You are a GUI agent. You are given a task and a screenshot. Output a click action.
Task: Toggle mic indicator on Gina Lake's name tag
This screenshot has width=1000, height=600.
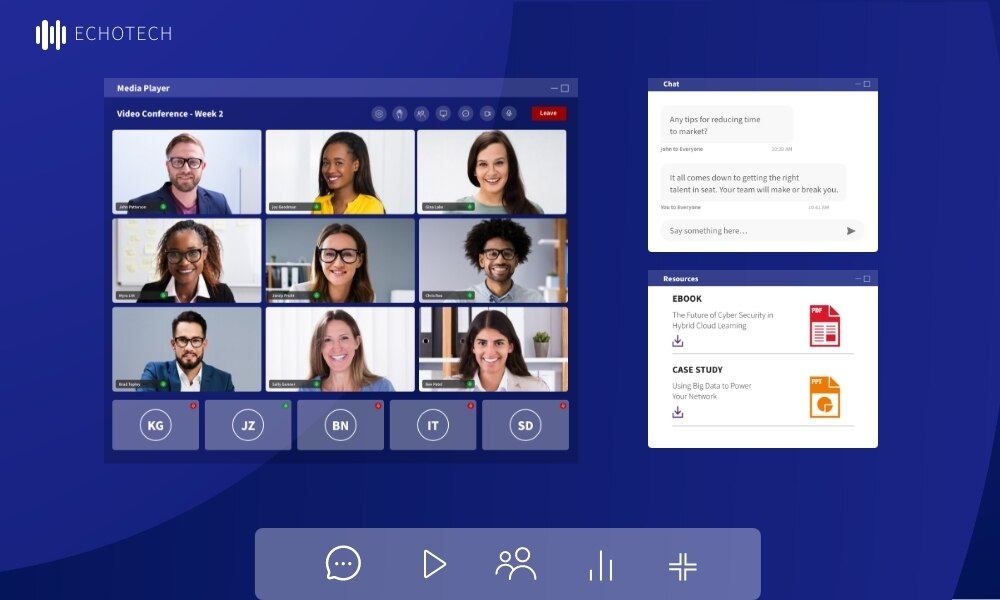470,207
